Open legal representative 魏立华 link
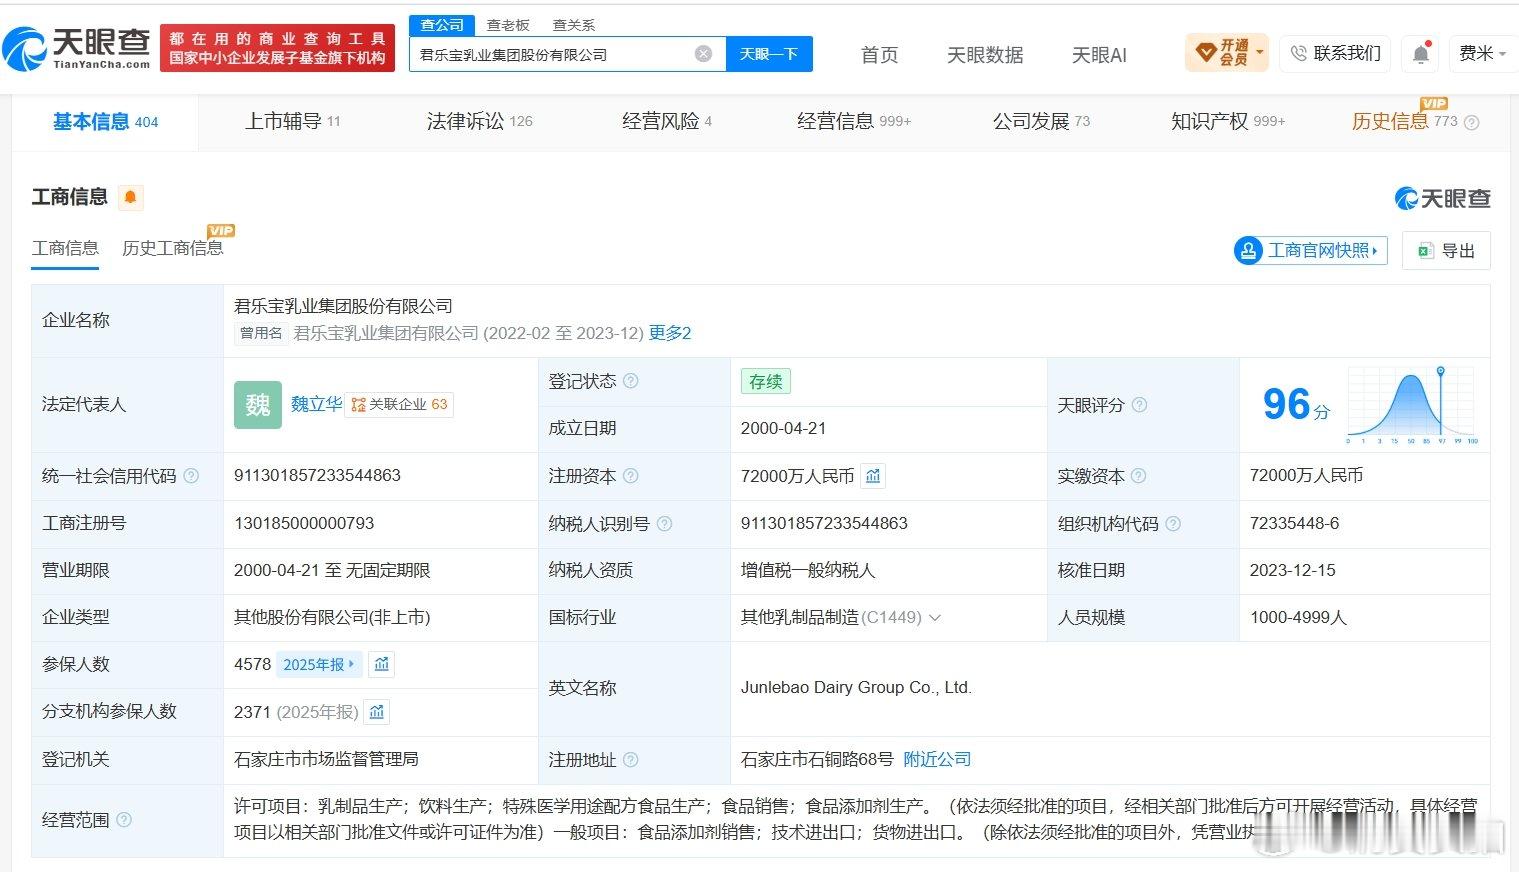 [316, 404]
